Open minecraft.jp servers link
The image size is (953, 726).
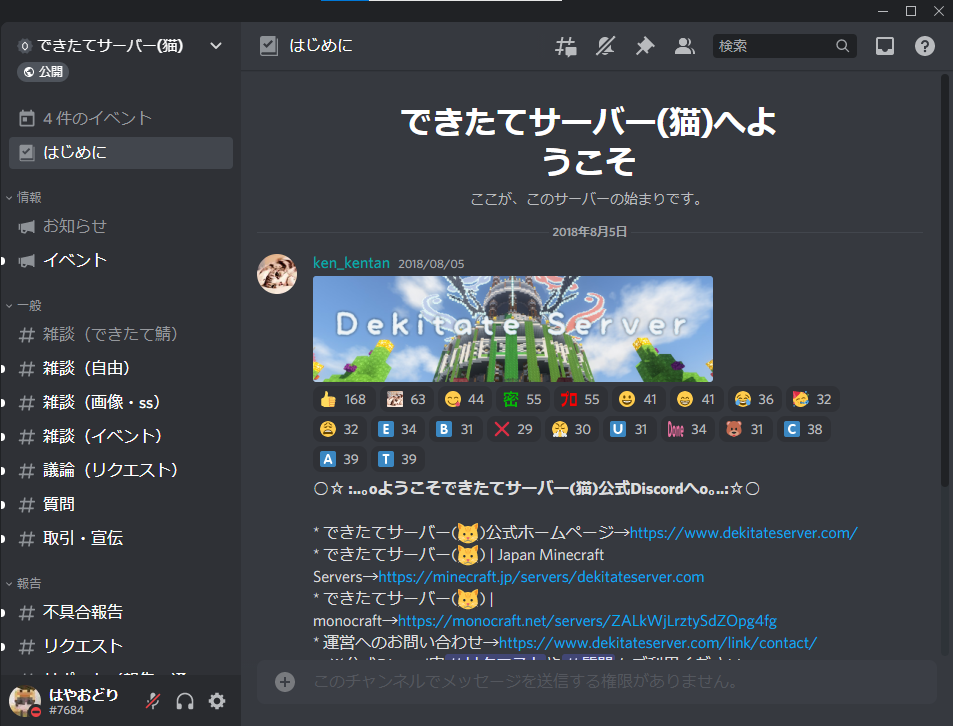541,577
